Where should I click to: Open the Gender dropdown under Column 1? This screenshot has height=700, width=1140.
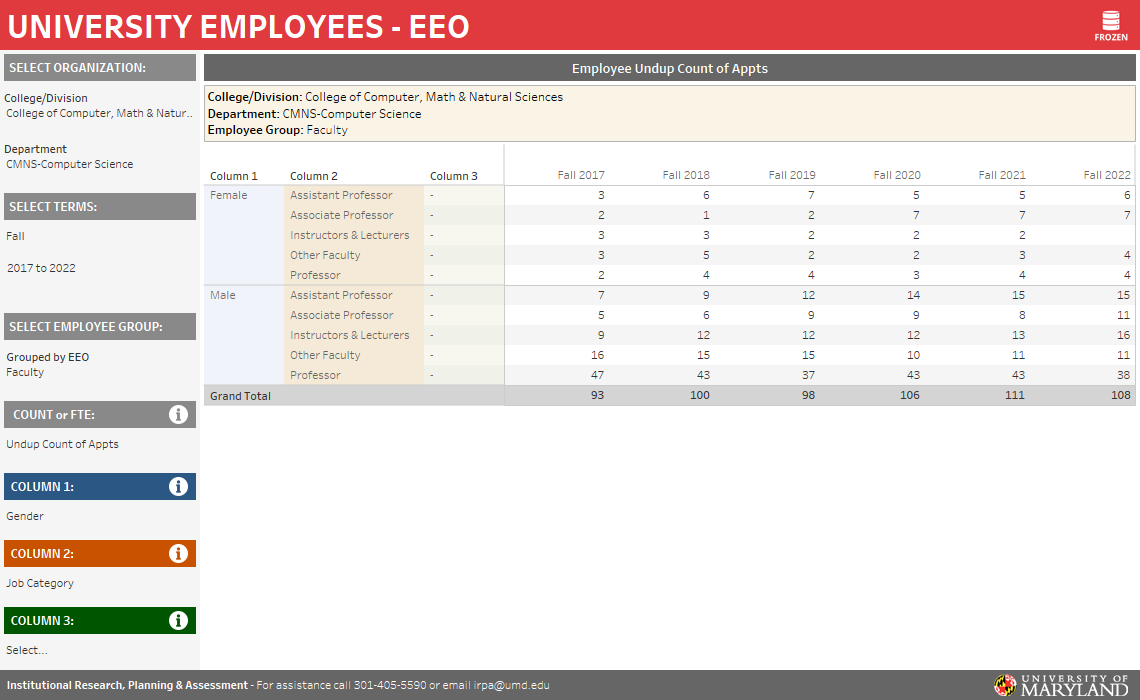click(25, 516)
